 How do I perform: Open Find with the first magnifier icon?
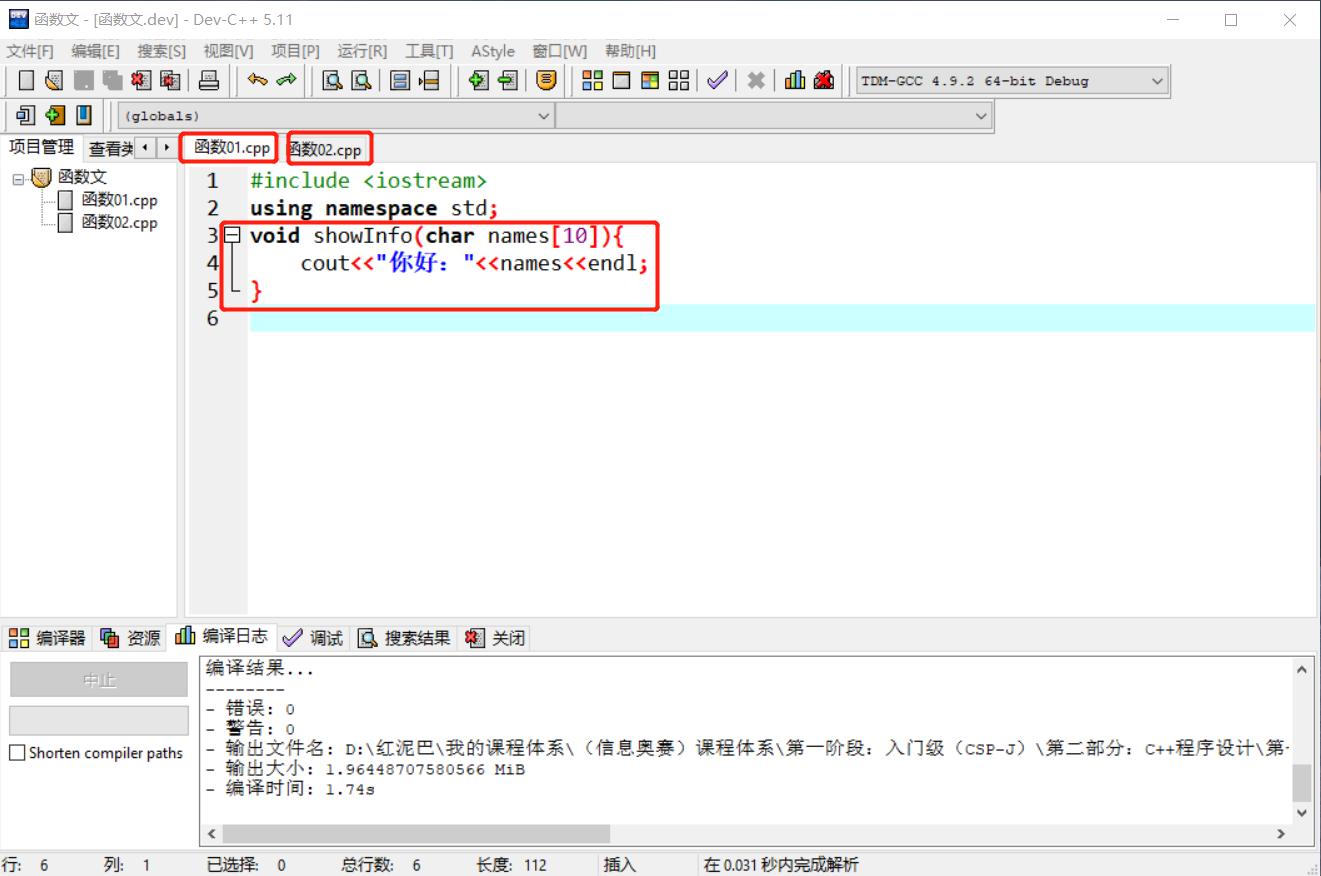coord(332,81)
